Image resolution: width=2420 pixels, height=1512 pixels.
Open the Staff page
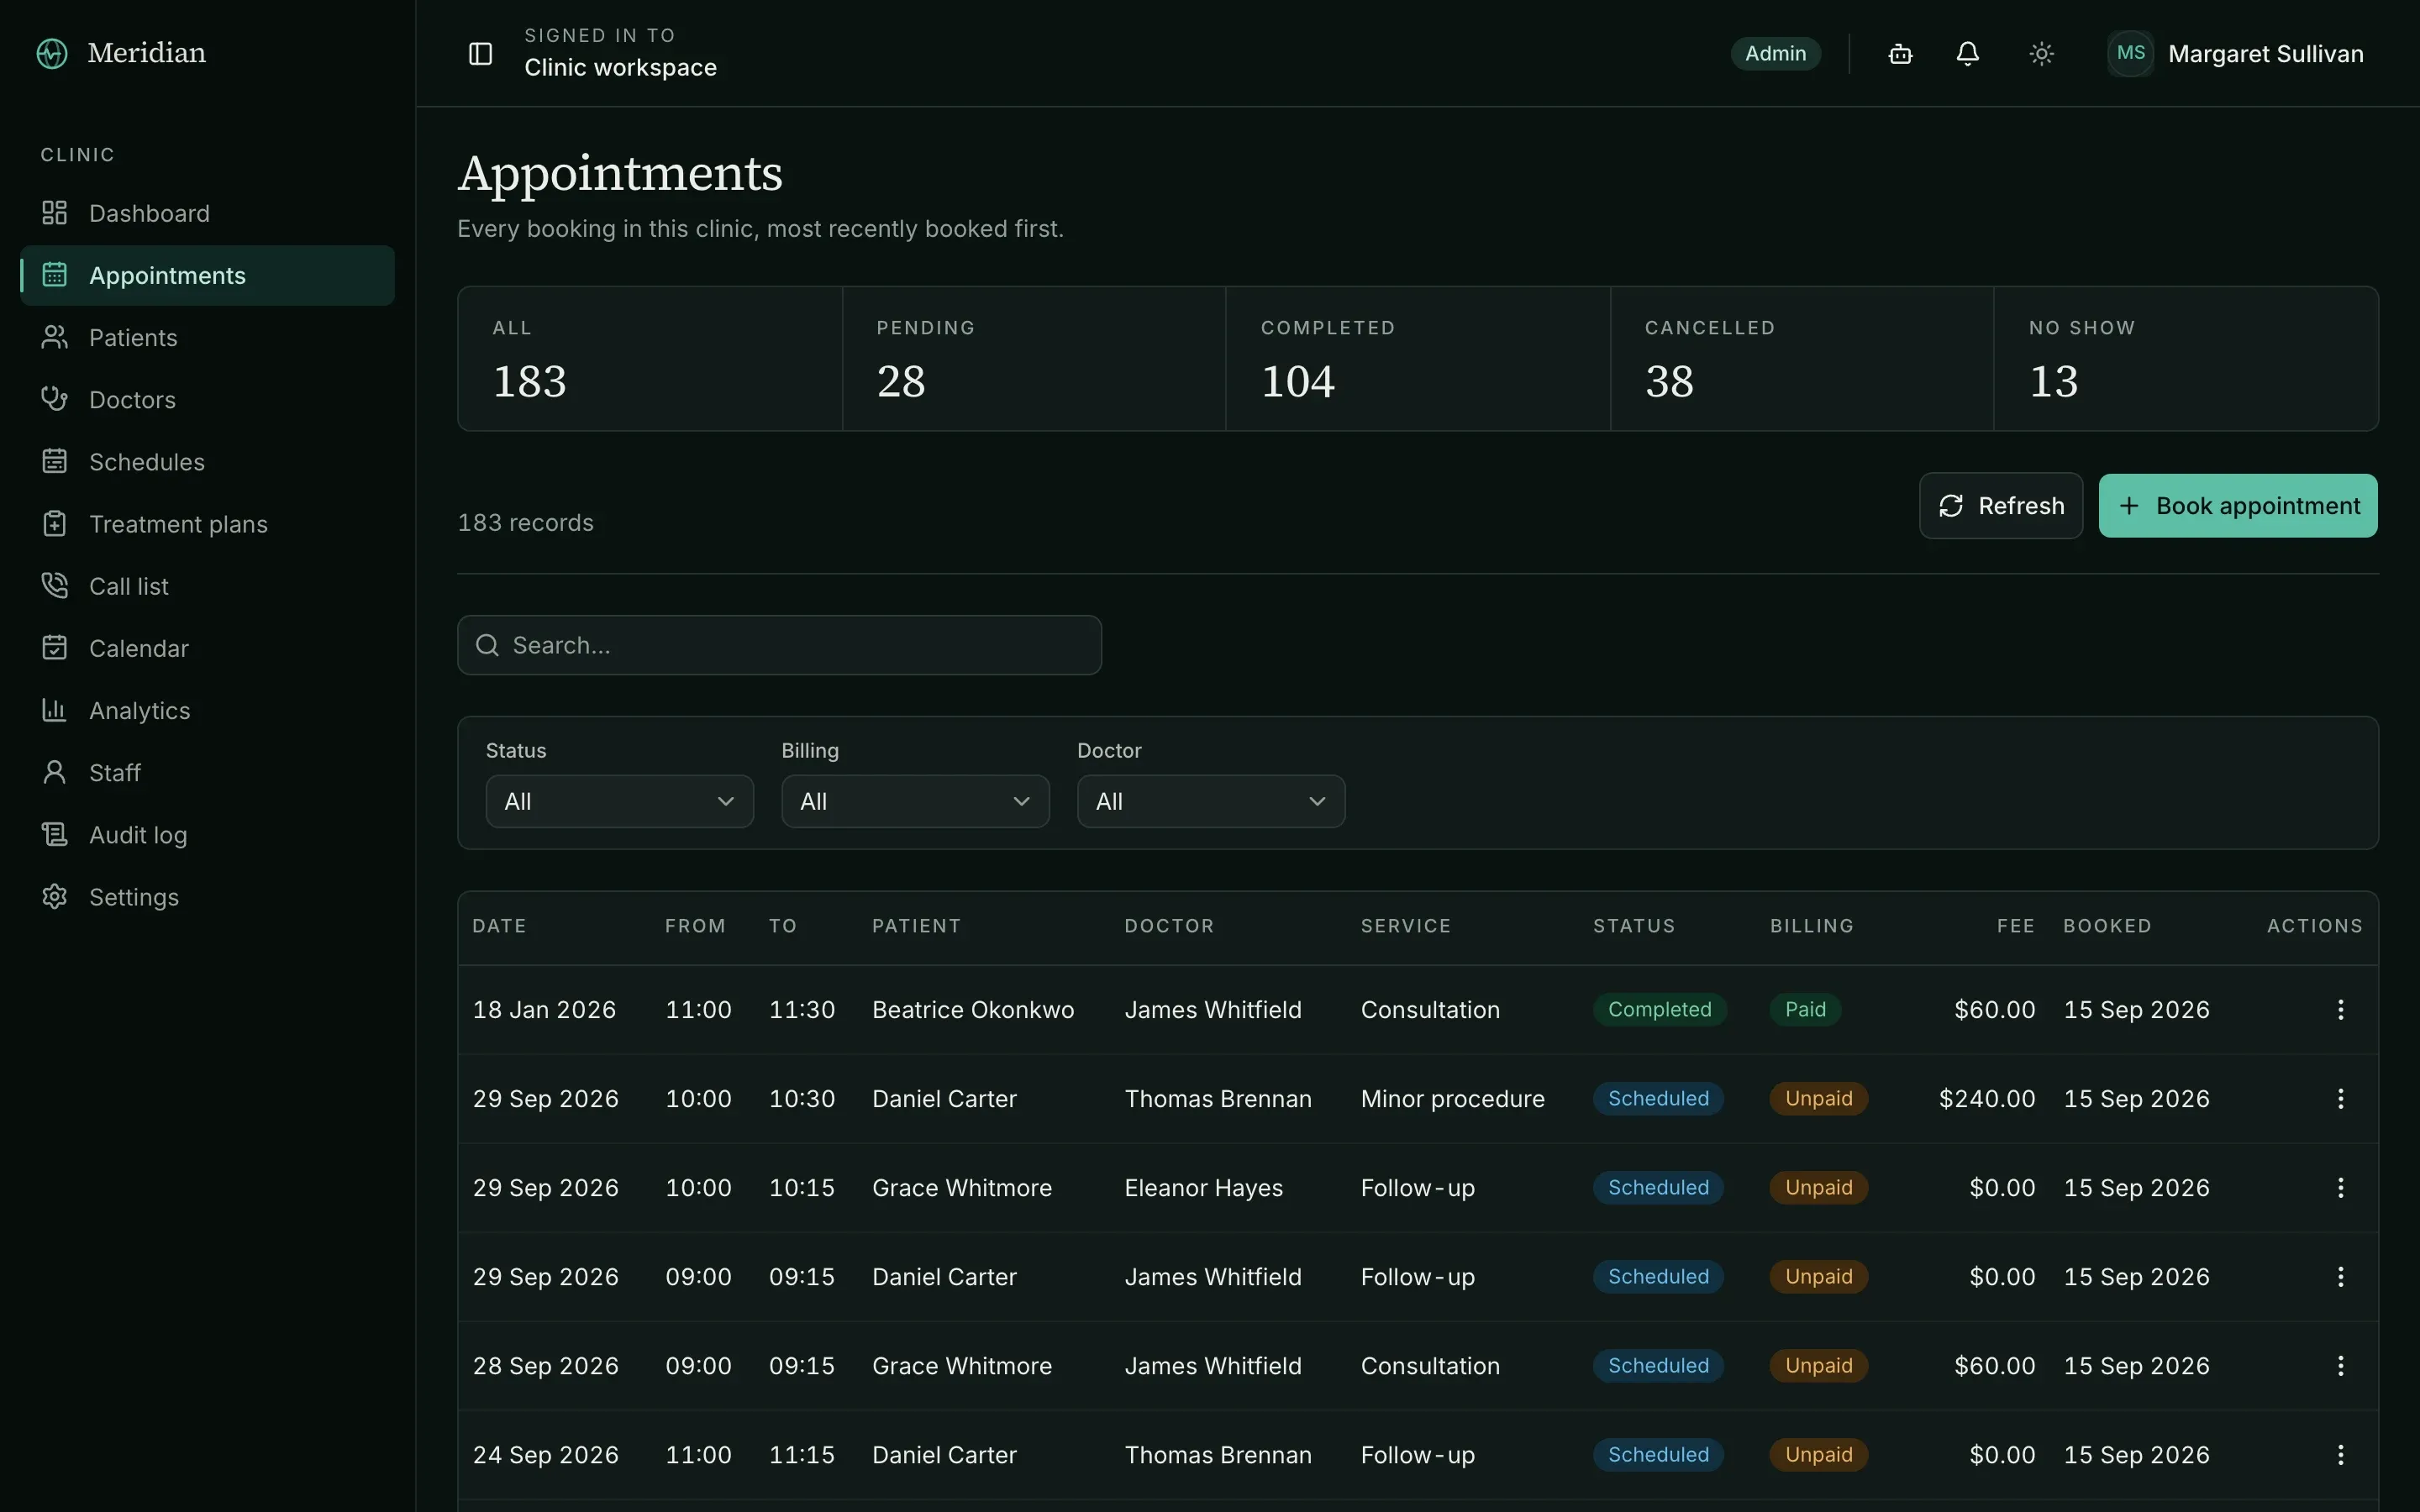[207, 772]
